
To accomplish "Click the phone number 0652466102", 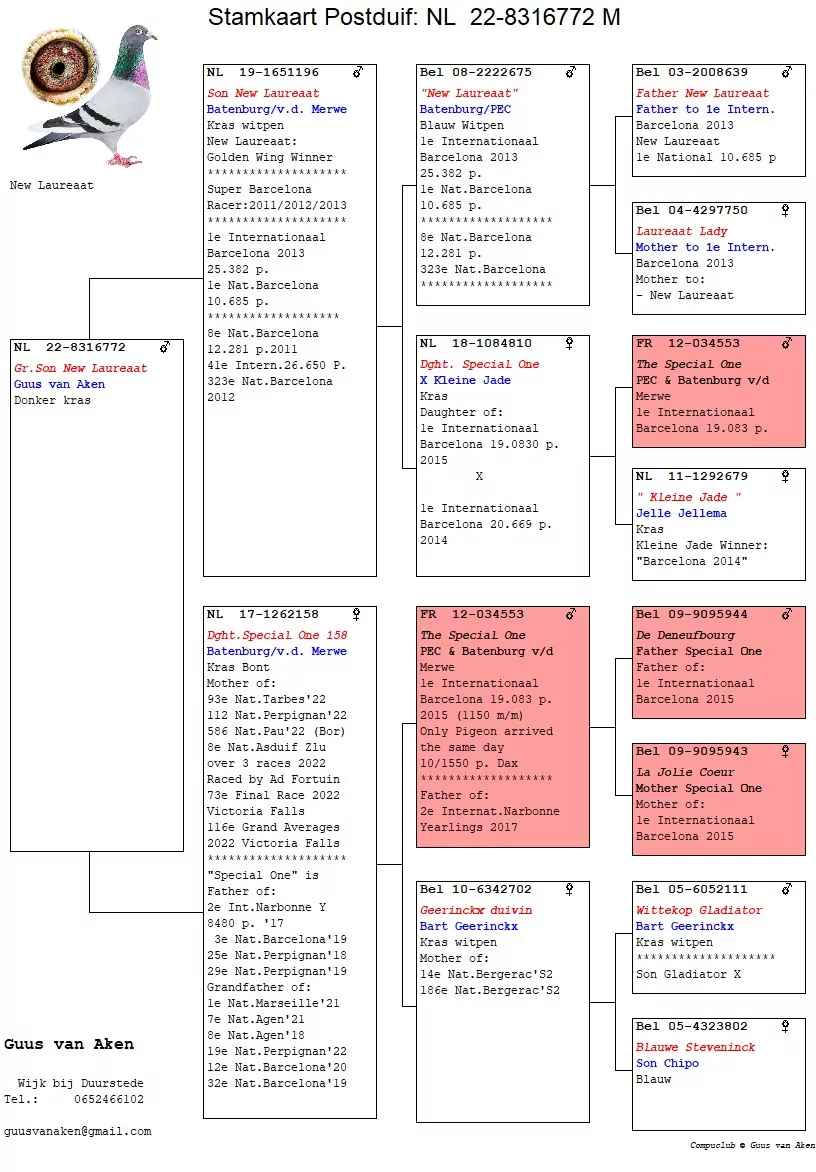I will [109, 1099].
